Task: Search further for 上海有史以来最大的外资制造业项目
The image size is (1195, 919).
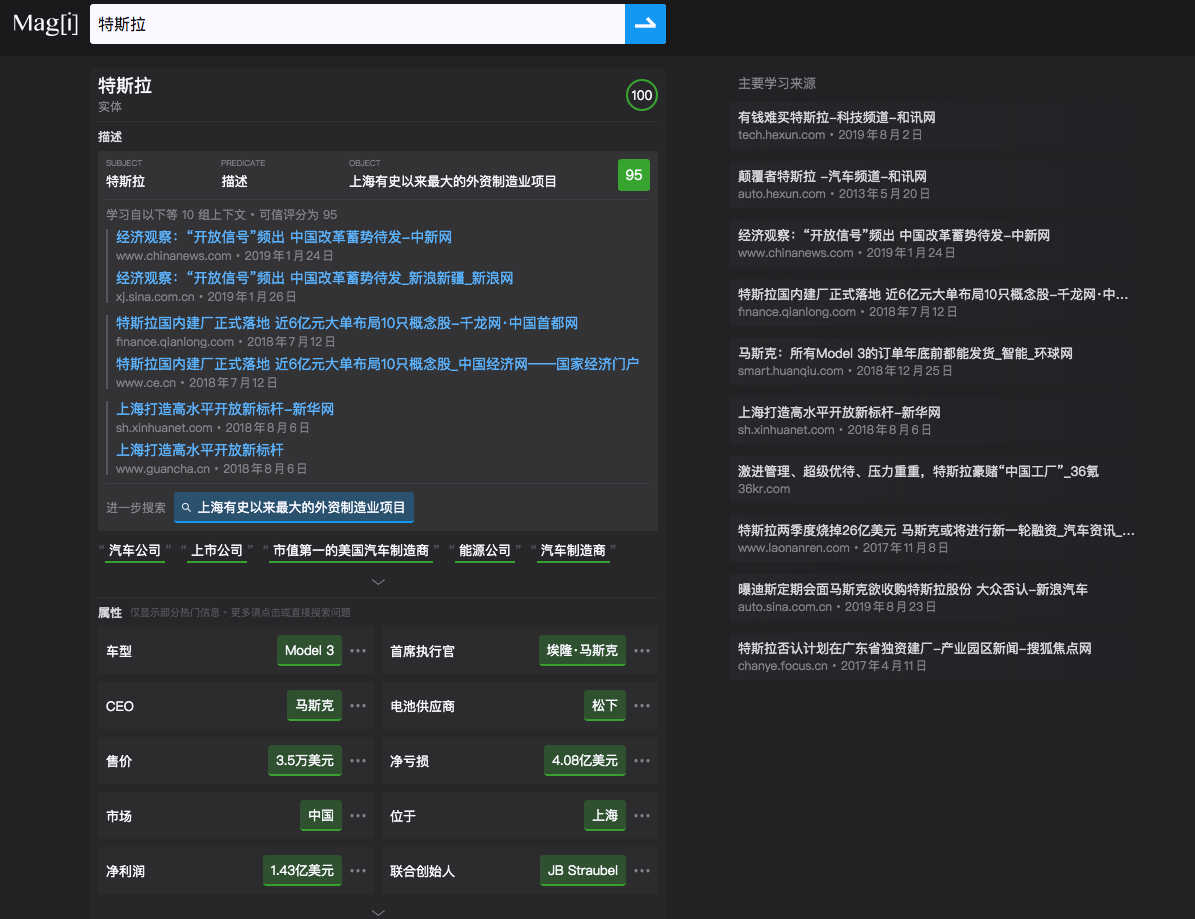Action: tap(294, 508)
